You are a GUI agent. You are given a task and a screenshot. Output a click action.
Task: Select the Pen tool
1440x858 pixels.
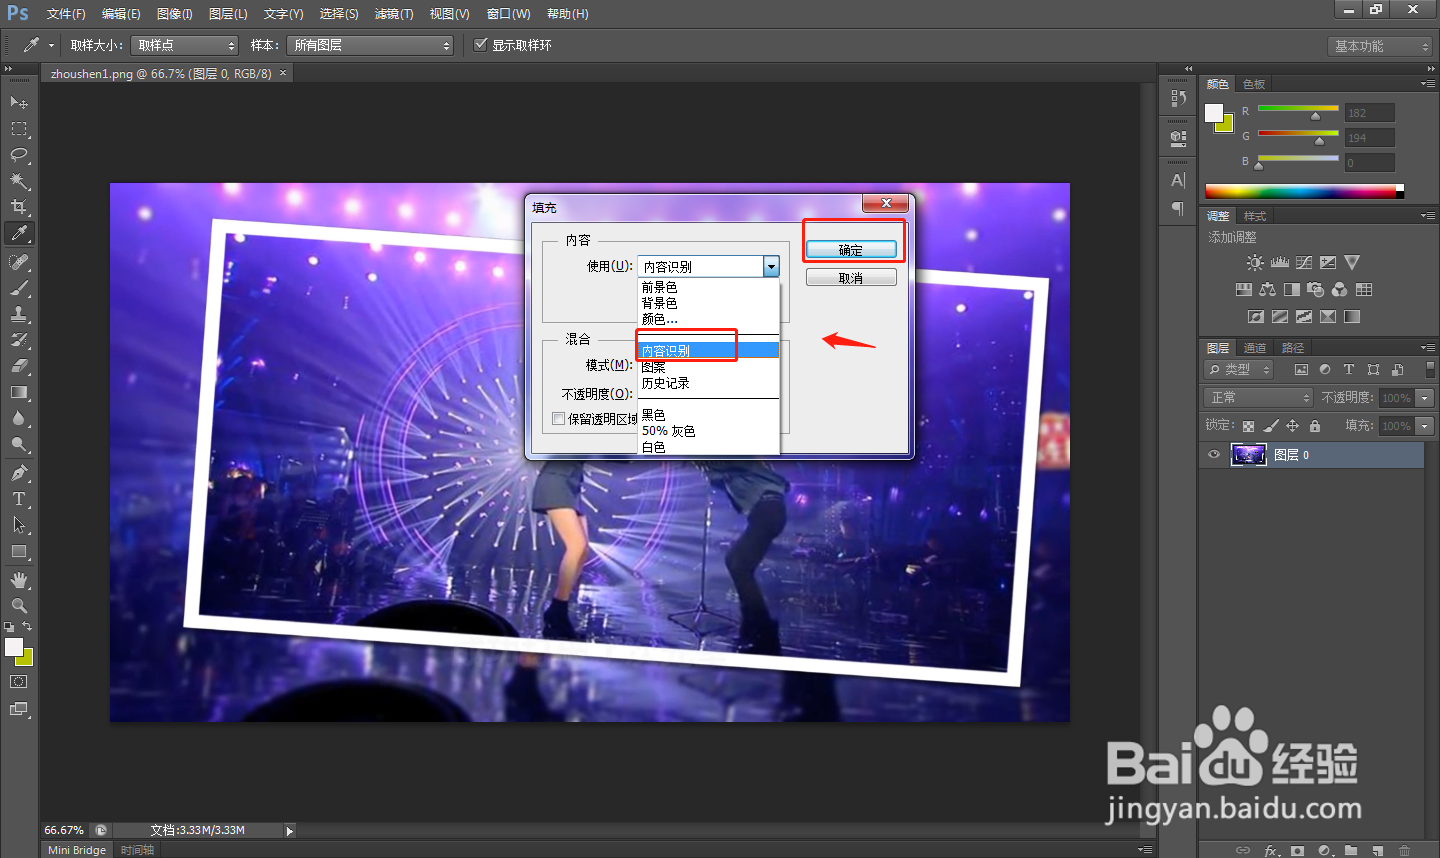19,473
